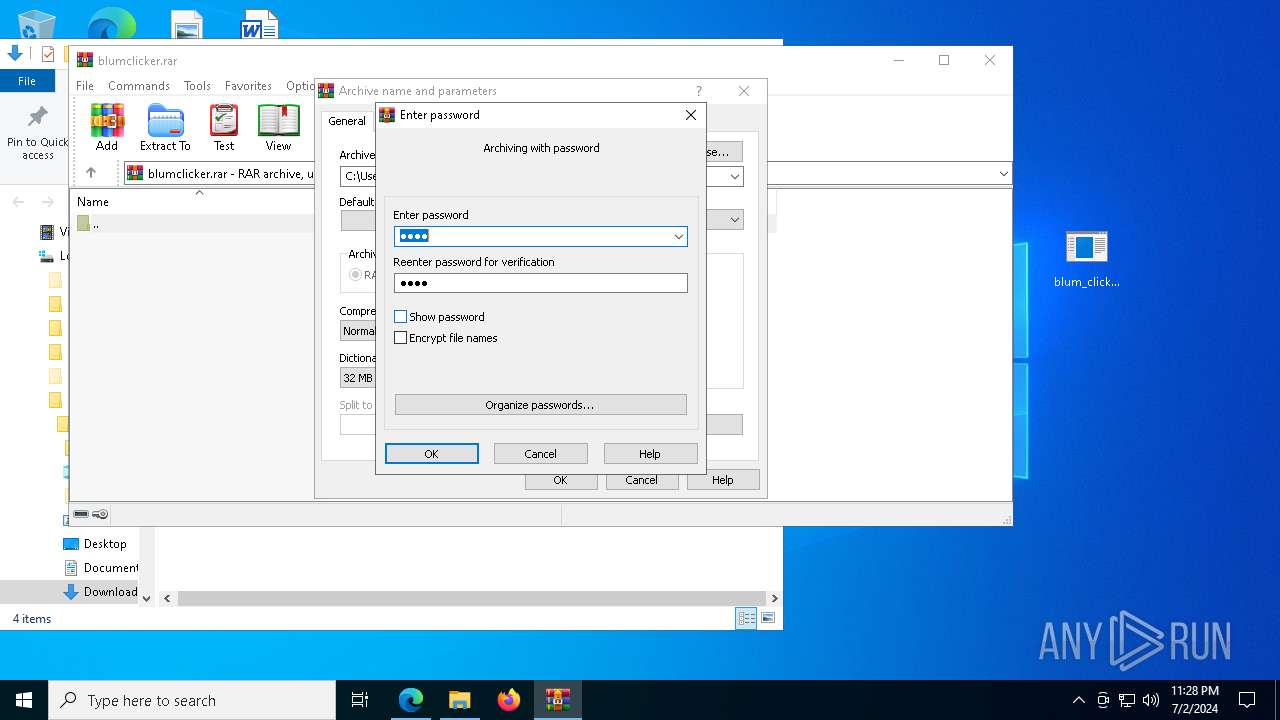Click OK in Archive name and parameters dialog
The width and height of the screenshot is (1280, 720).
561,480
